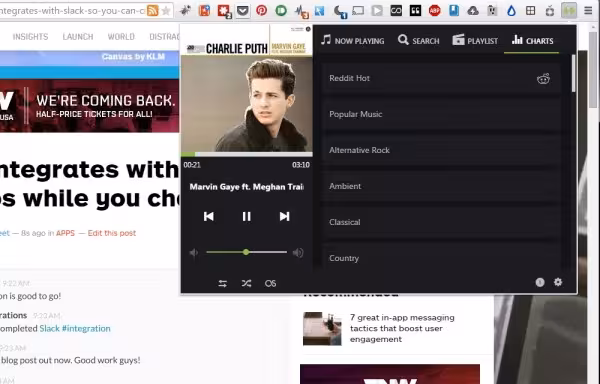
Task: Open the Reddit Hot chart
Action: [x=441, y=78]
